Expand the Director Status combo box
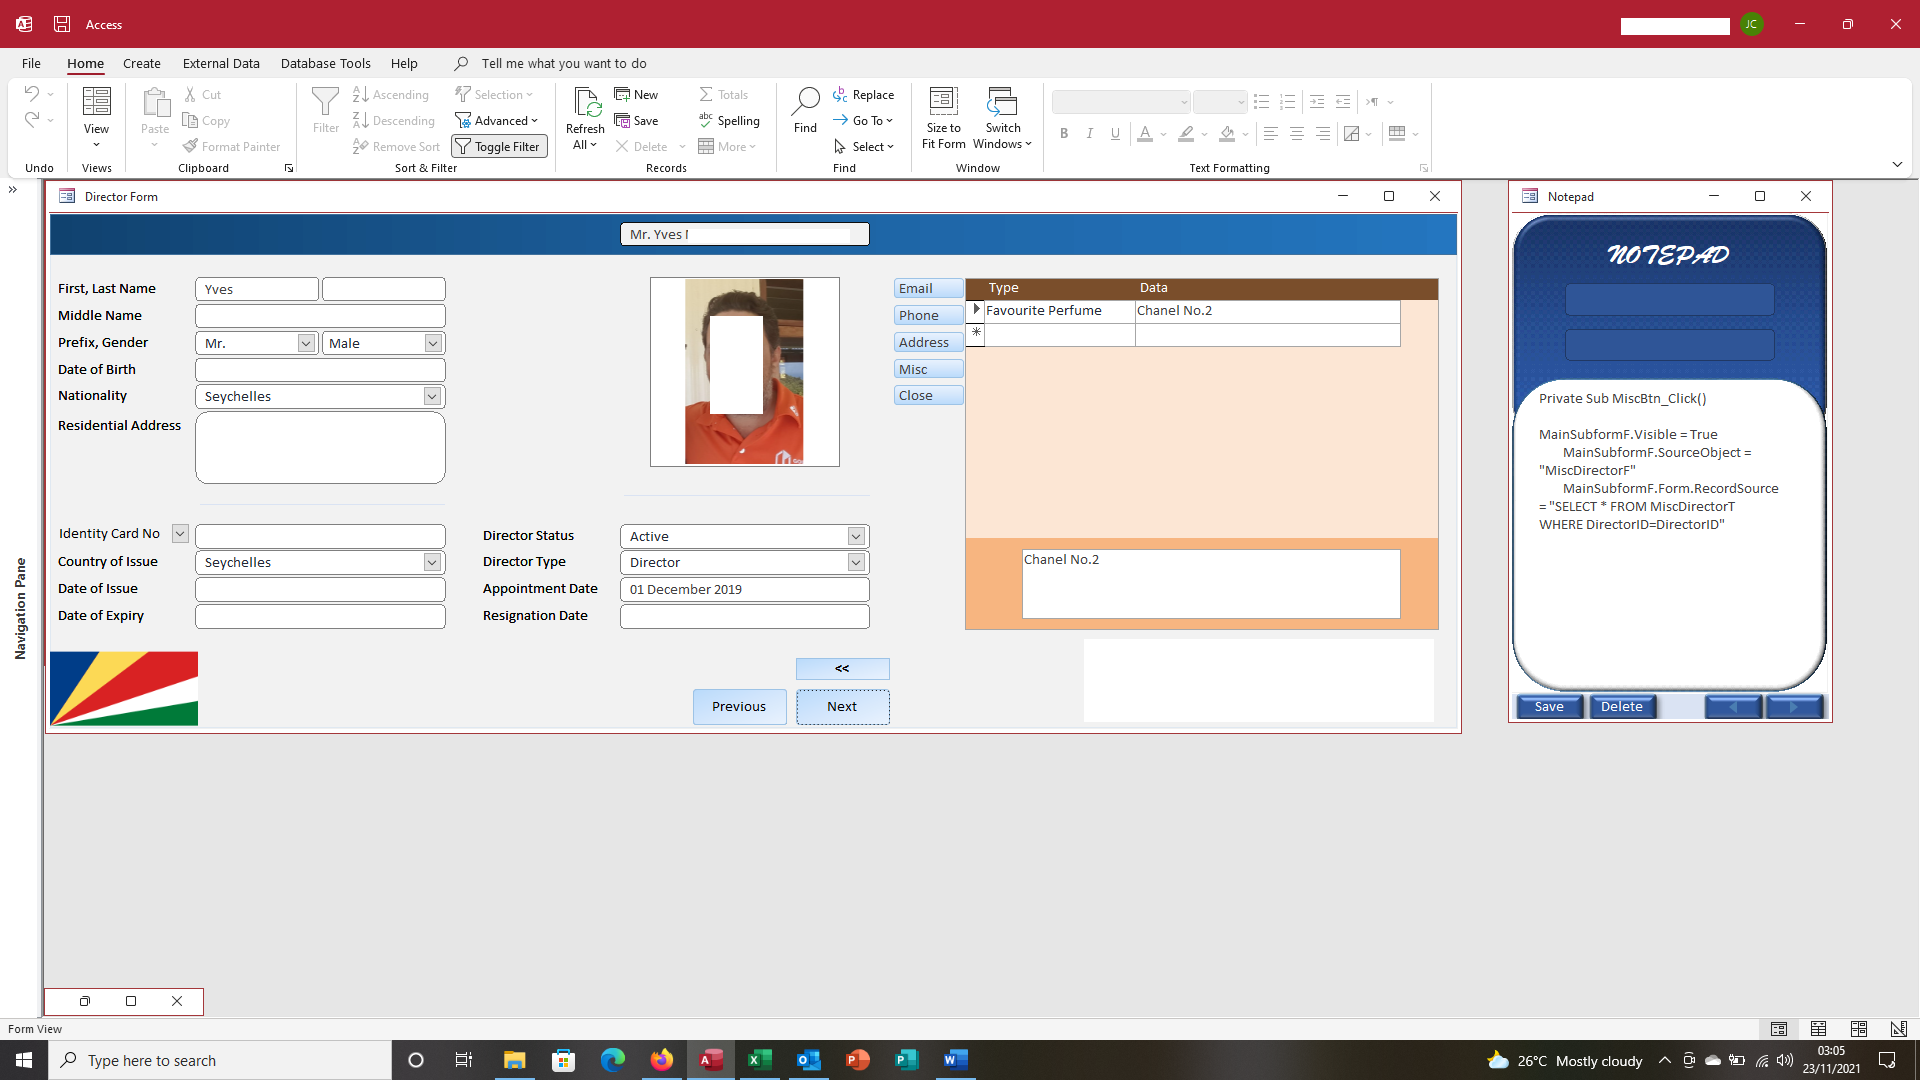The width and height of the screenshot is (1920, 1080). pos(856,537)
